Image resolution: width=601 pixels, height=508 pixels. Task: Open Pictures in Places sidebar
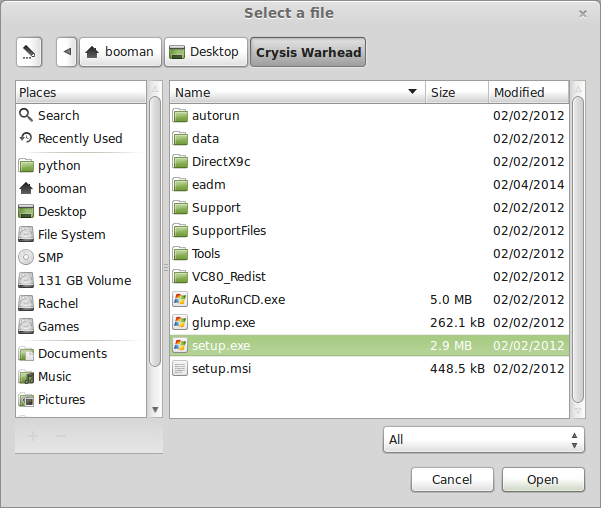(81, 399)
